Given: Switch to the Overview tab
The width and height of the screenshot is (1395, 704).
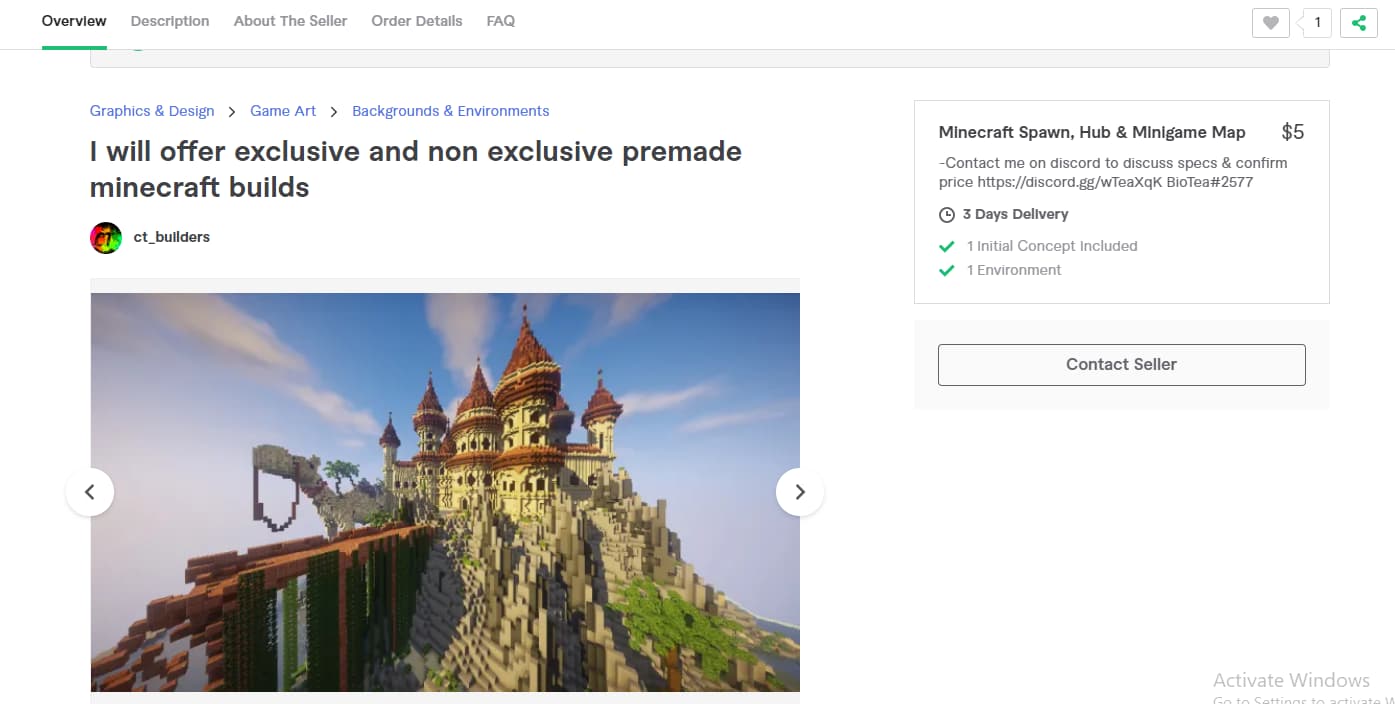Looking at the screenshot, I should coord(74,21).
